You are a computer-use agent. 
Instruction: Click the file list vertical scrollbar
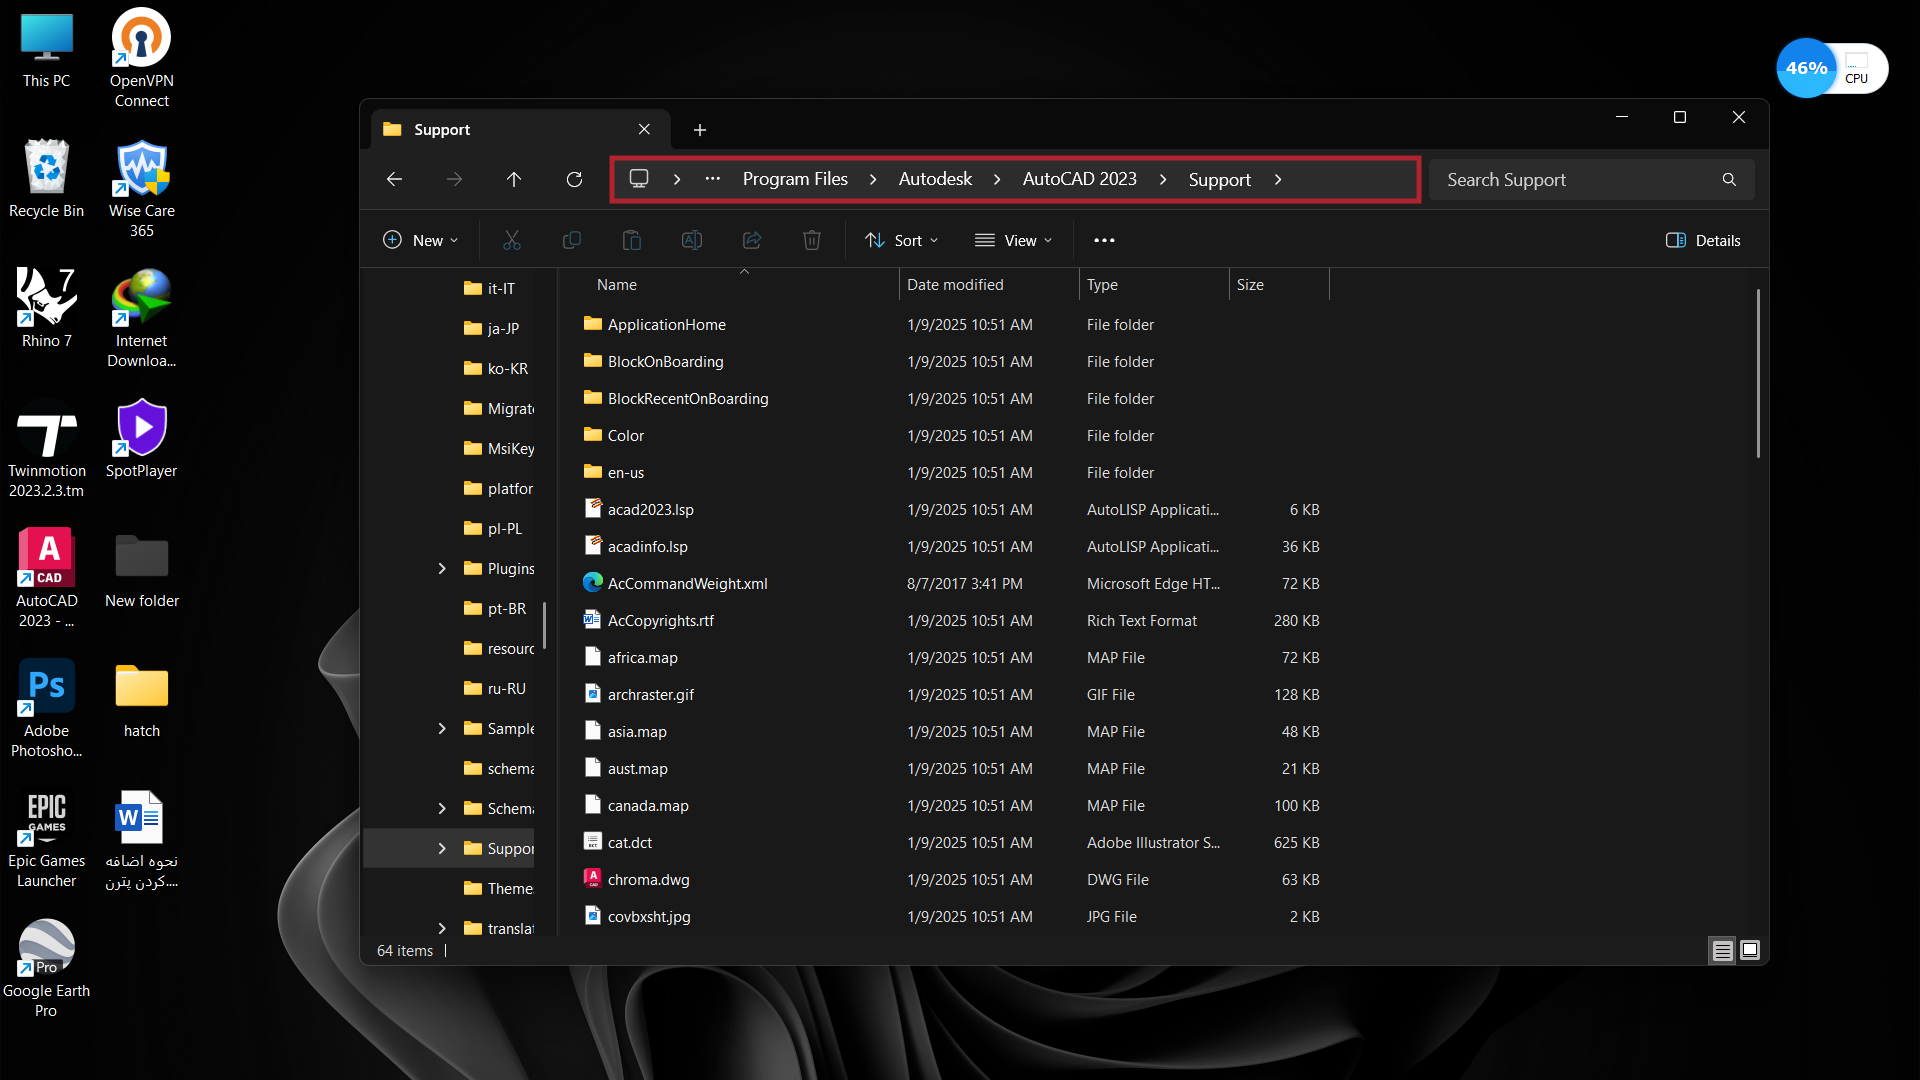tap(1758, 373)
